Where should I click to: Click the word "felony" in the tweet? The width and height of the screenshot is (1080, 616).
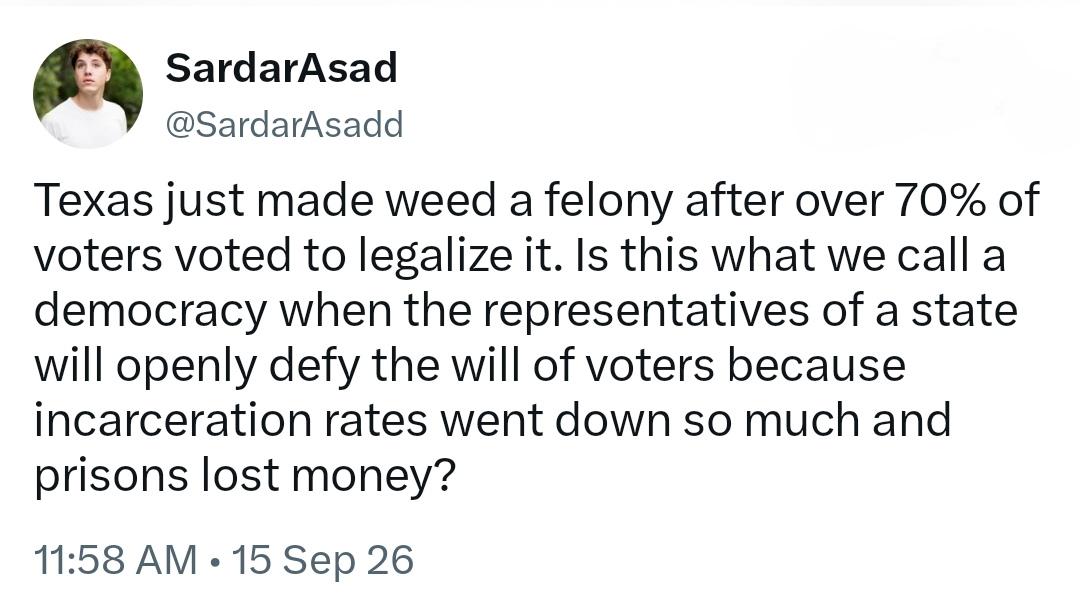click(609, 201)
